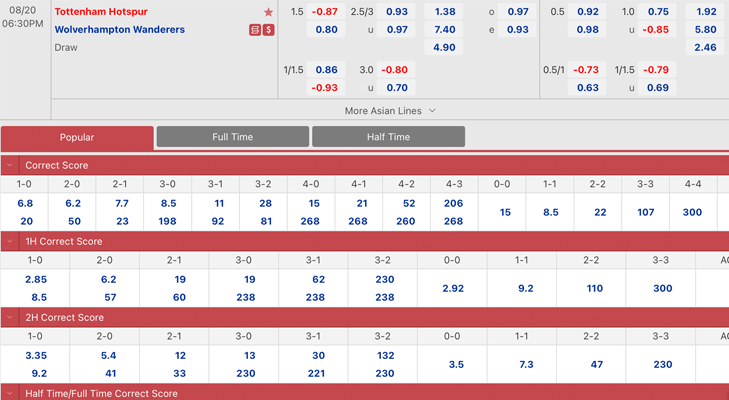Select Tottenham win odds 1.38
This screenshot has height=400, width=729.
[x=444, y=12]
